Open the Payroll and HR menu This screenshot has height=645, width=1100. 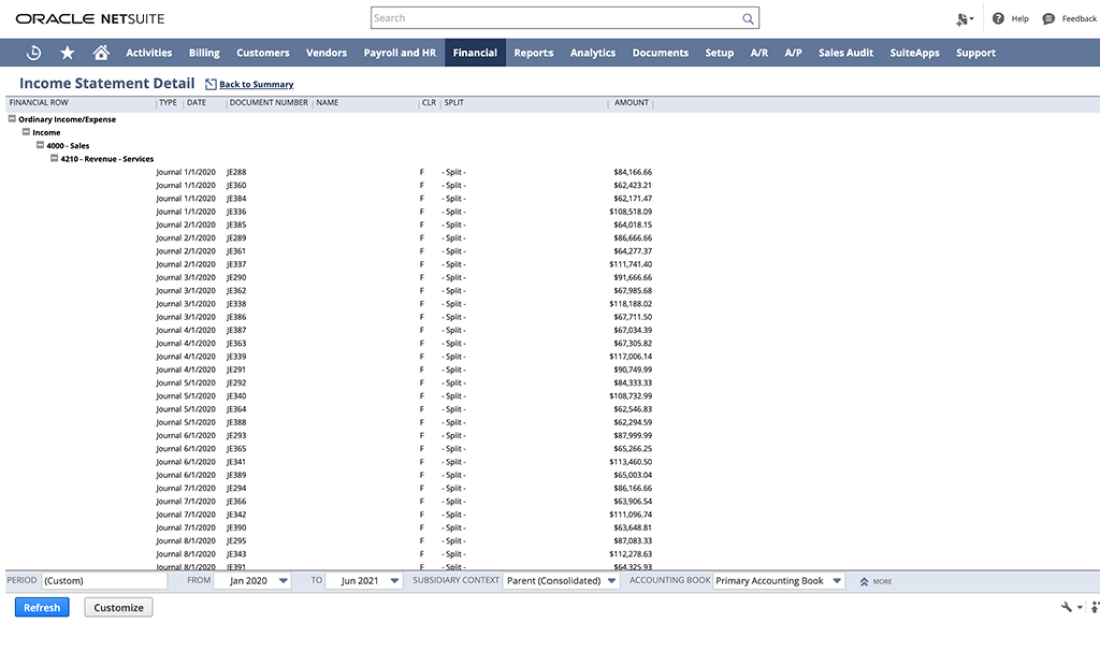(399, 53)
